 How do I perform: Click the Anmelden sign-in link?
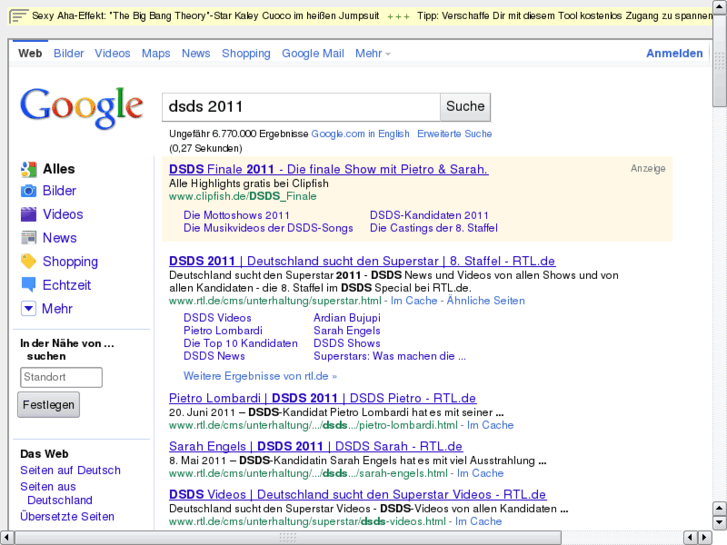point(675,53)
